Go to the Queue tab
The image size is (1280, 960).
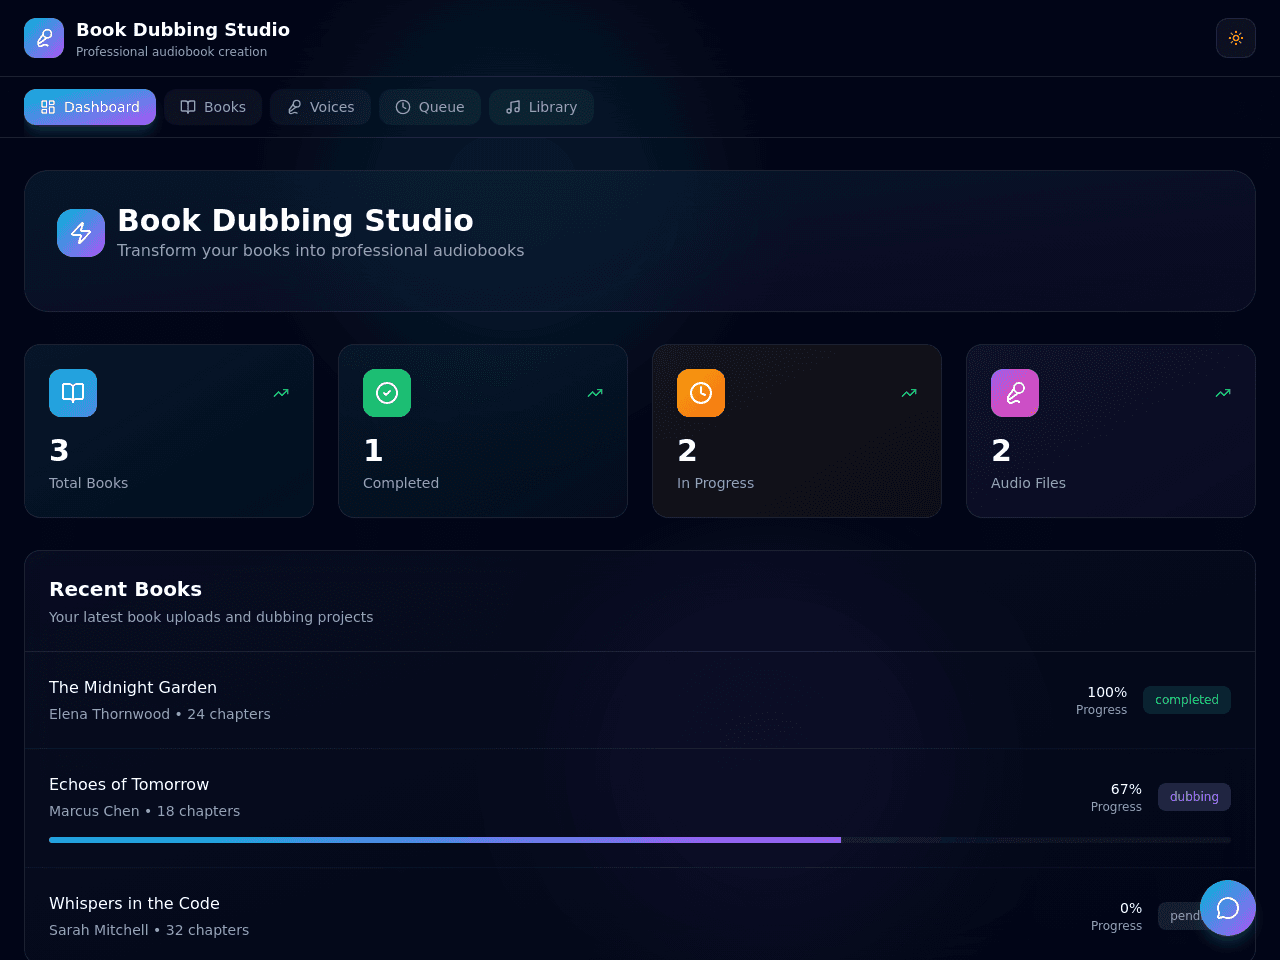(430, 107)
